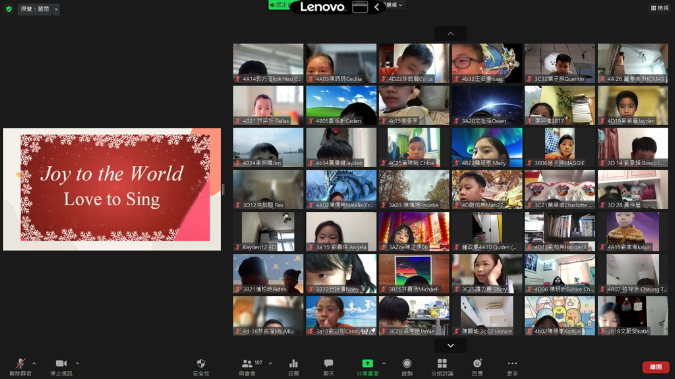The width and height of the screenshot is (675, 379).
Task: Open Breakout Rooms grid icon
Action: click(442, 367)
